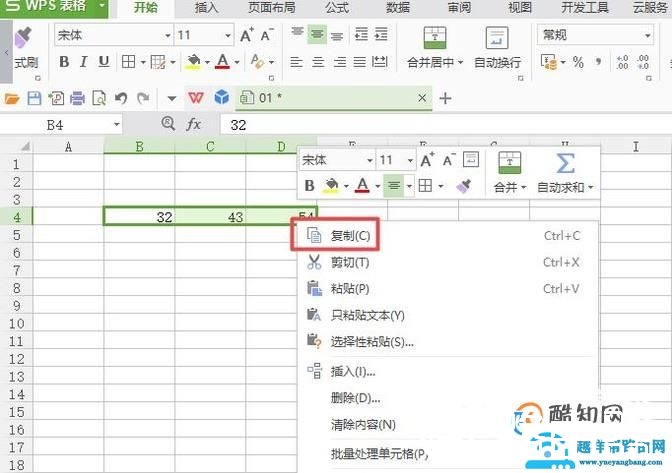The width and height of the screenshot is (672, 473).
Task: Toggle Italic formatting in the ribbon
Action: 84,62
